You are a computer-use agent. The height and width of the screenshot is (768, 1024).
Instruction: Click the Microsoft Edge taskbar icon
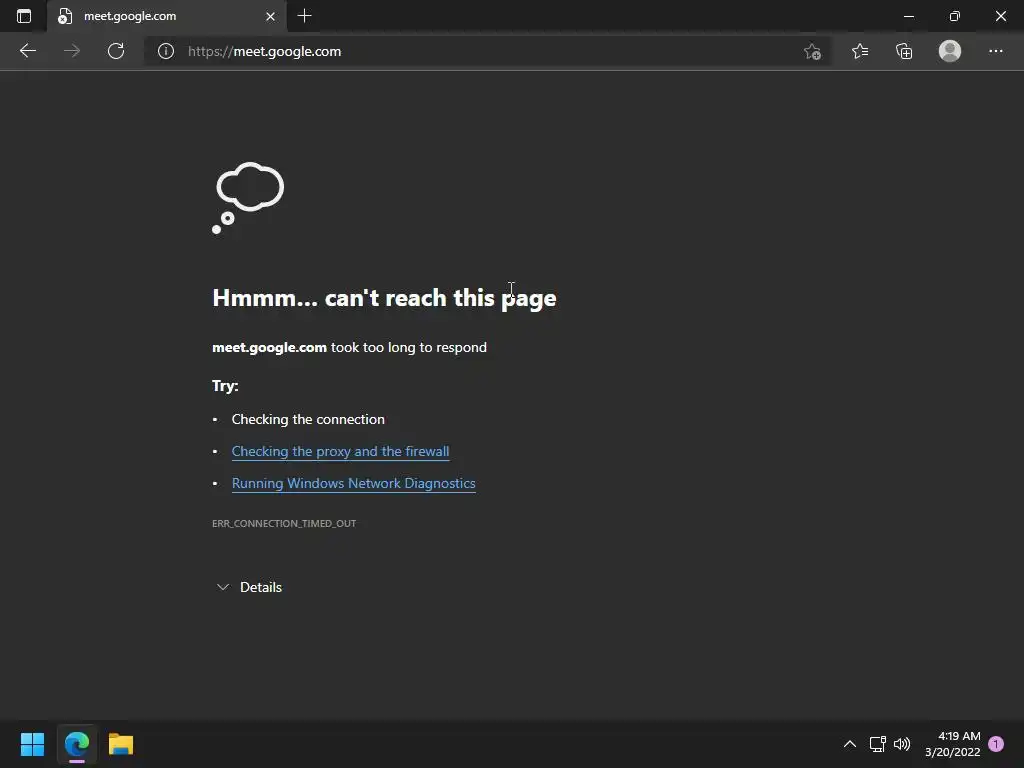[76, 744]
